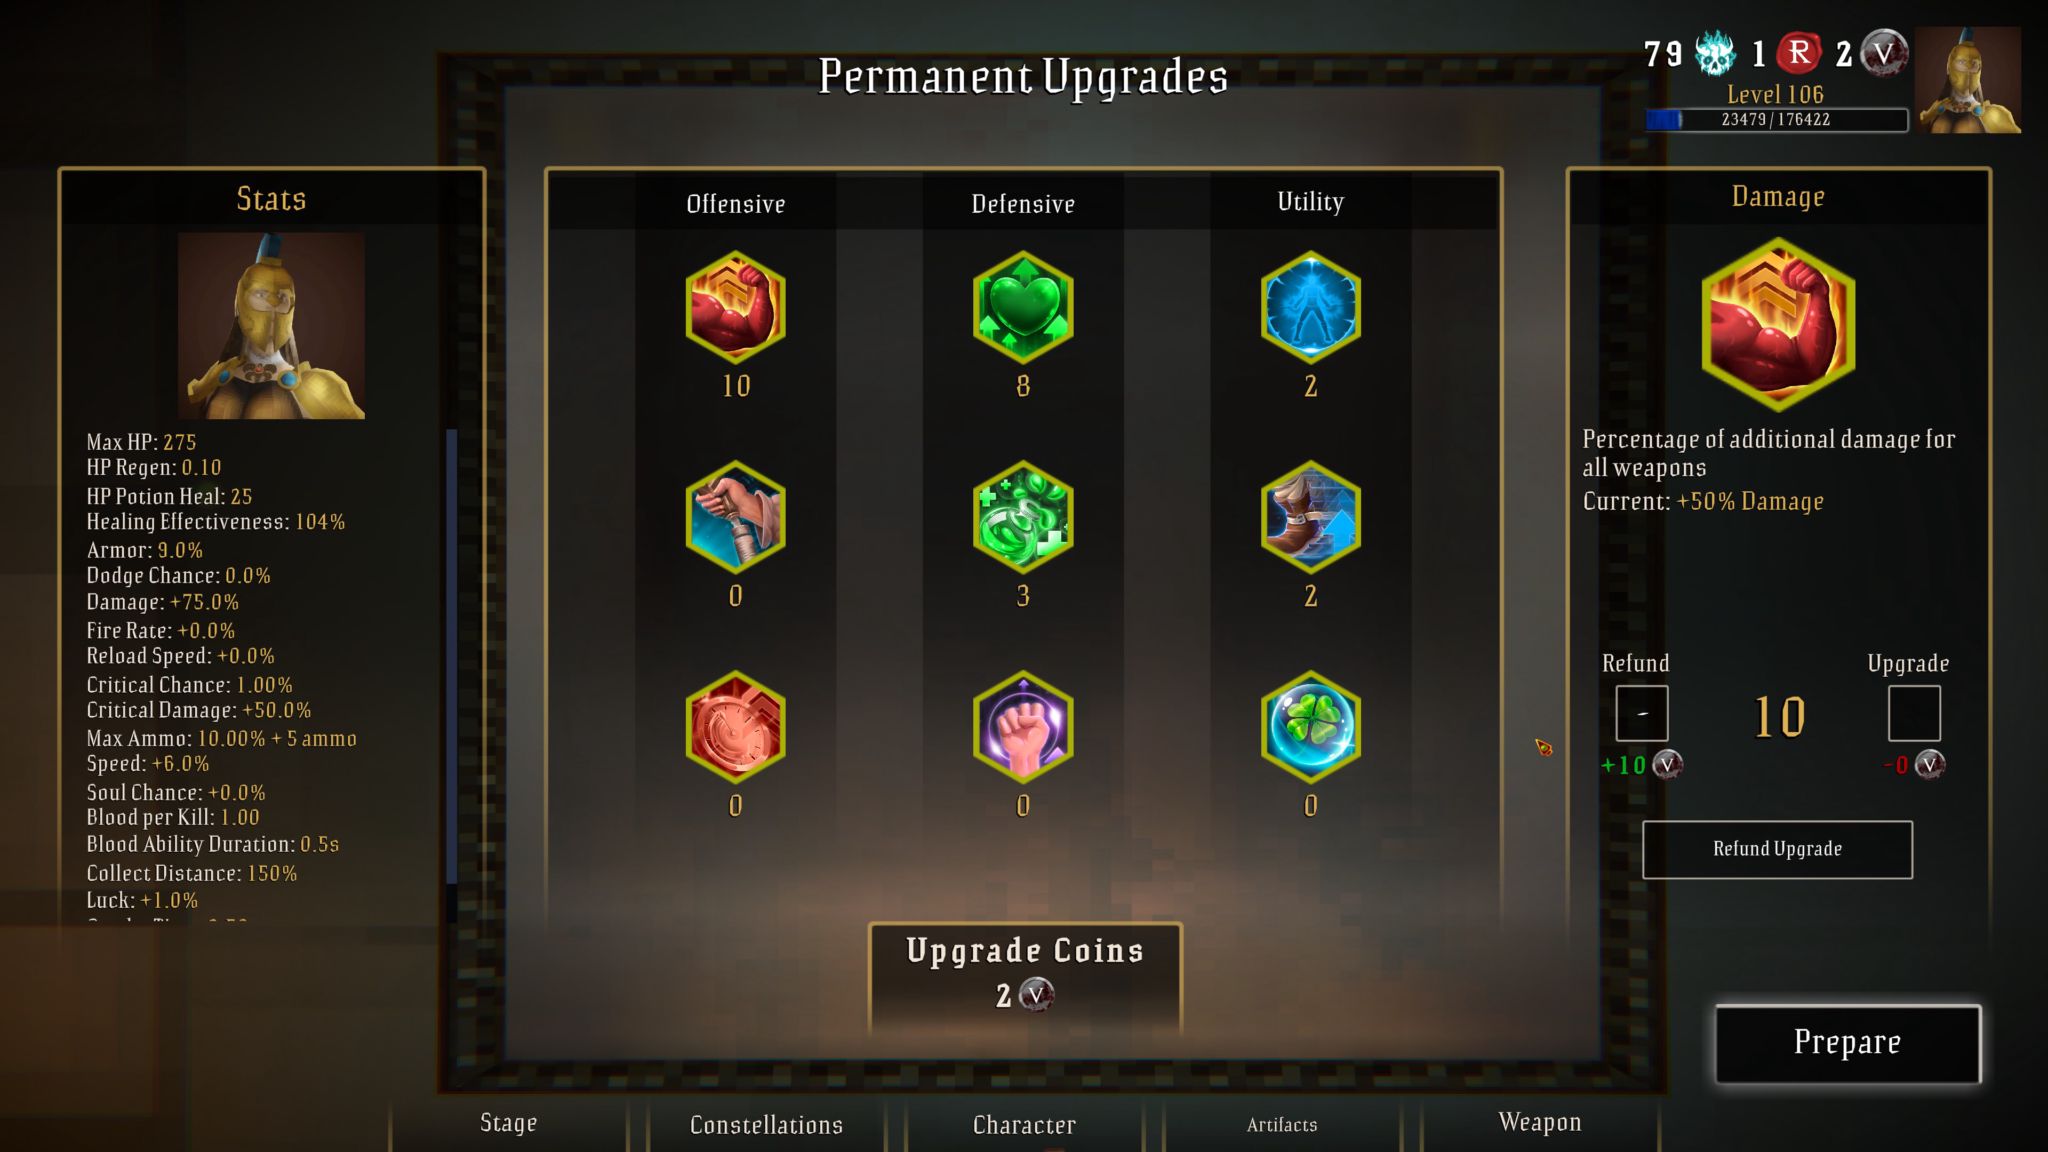Screen dimensions: 2048x1152
Task: Select the raised fist purple upgrade
Action: 1023,727
